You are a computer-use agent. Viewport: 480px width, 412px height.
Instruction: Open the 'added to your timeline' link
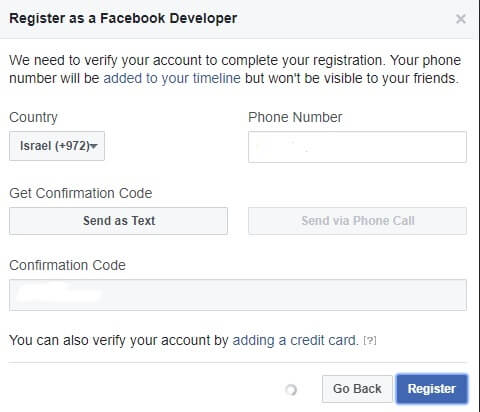point(172,78)
